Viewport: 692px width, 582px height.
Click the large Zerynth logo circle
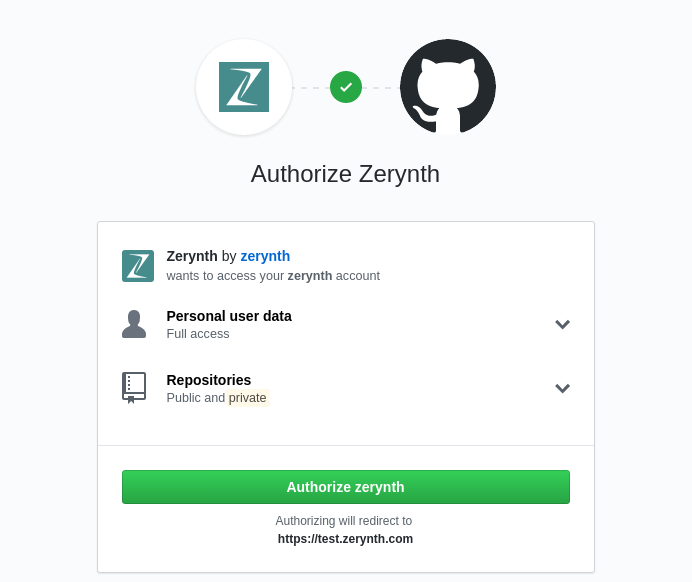(x=244, y=87)
